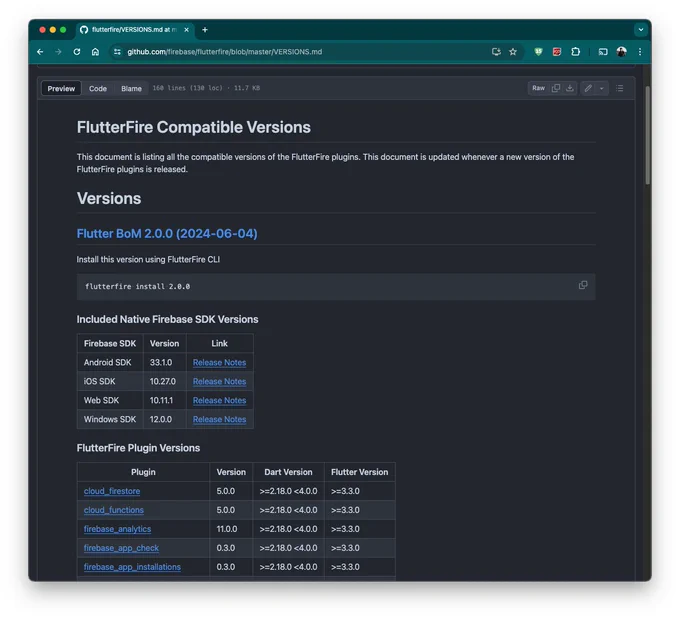680x619 pixels.
Task: Click iOS SDK version 10.27.0 cell
Action: click(165, 382)
